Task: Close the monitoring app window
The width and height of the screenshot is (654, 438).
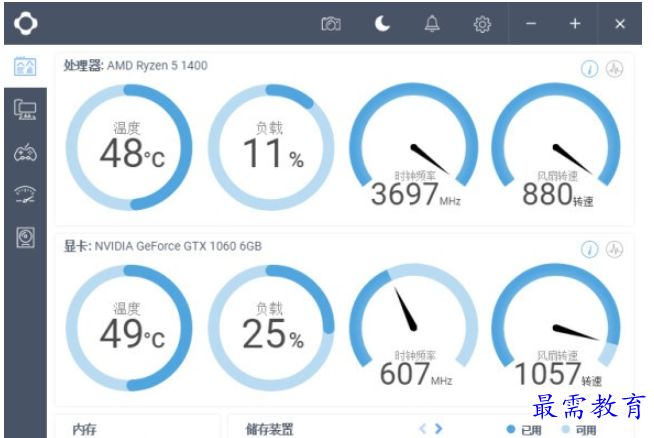Action: click(620, 24)
